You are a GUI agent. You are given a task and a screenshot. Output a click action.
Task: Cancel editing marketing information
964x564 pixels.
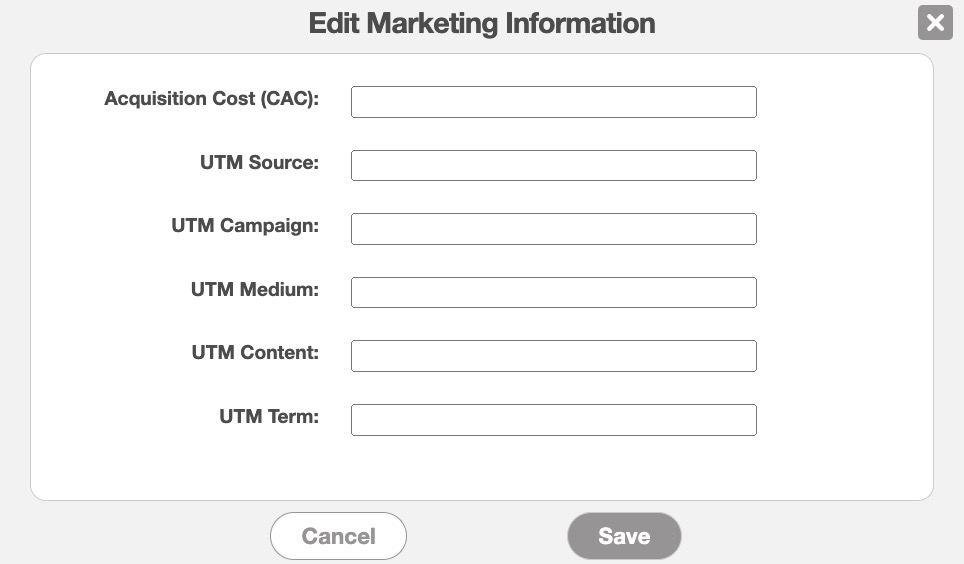(x=338, y=536)
